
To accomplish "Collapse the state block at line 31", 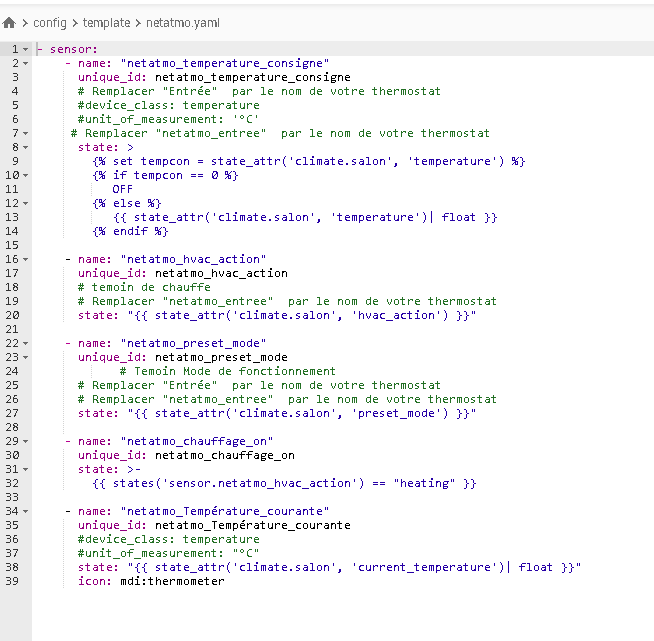I will pyautogui.click(x=25, y=469).
